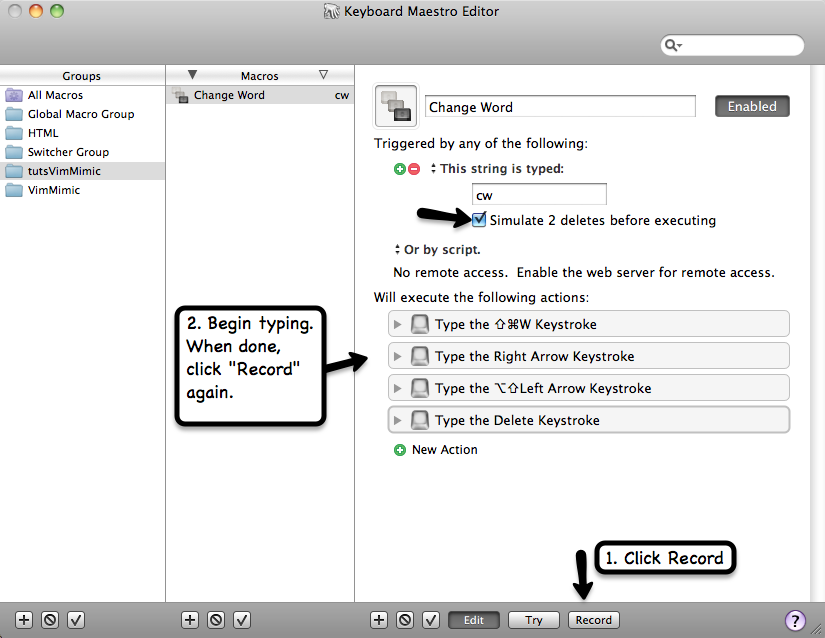825x638 pixels.
Task: Select the All Macros group
Action: (x=83, y=95)
